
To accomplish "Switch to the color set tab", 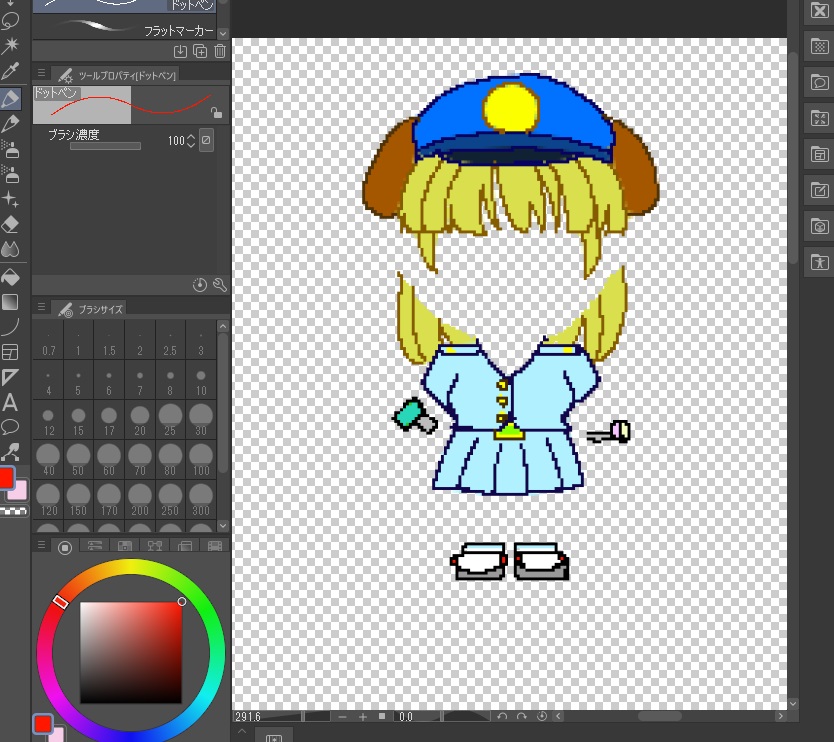I will 124,546.
